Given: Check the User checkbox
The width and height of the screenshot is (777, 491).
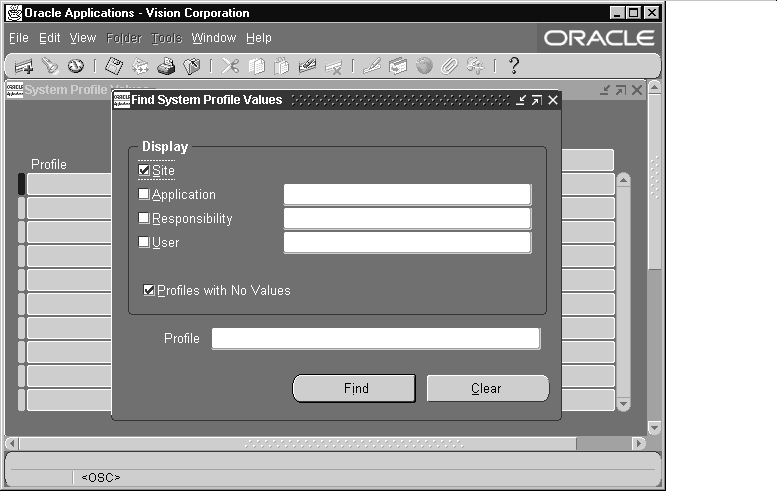Looking at the screenshot, I should click(x=144, y=242).
